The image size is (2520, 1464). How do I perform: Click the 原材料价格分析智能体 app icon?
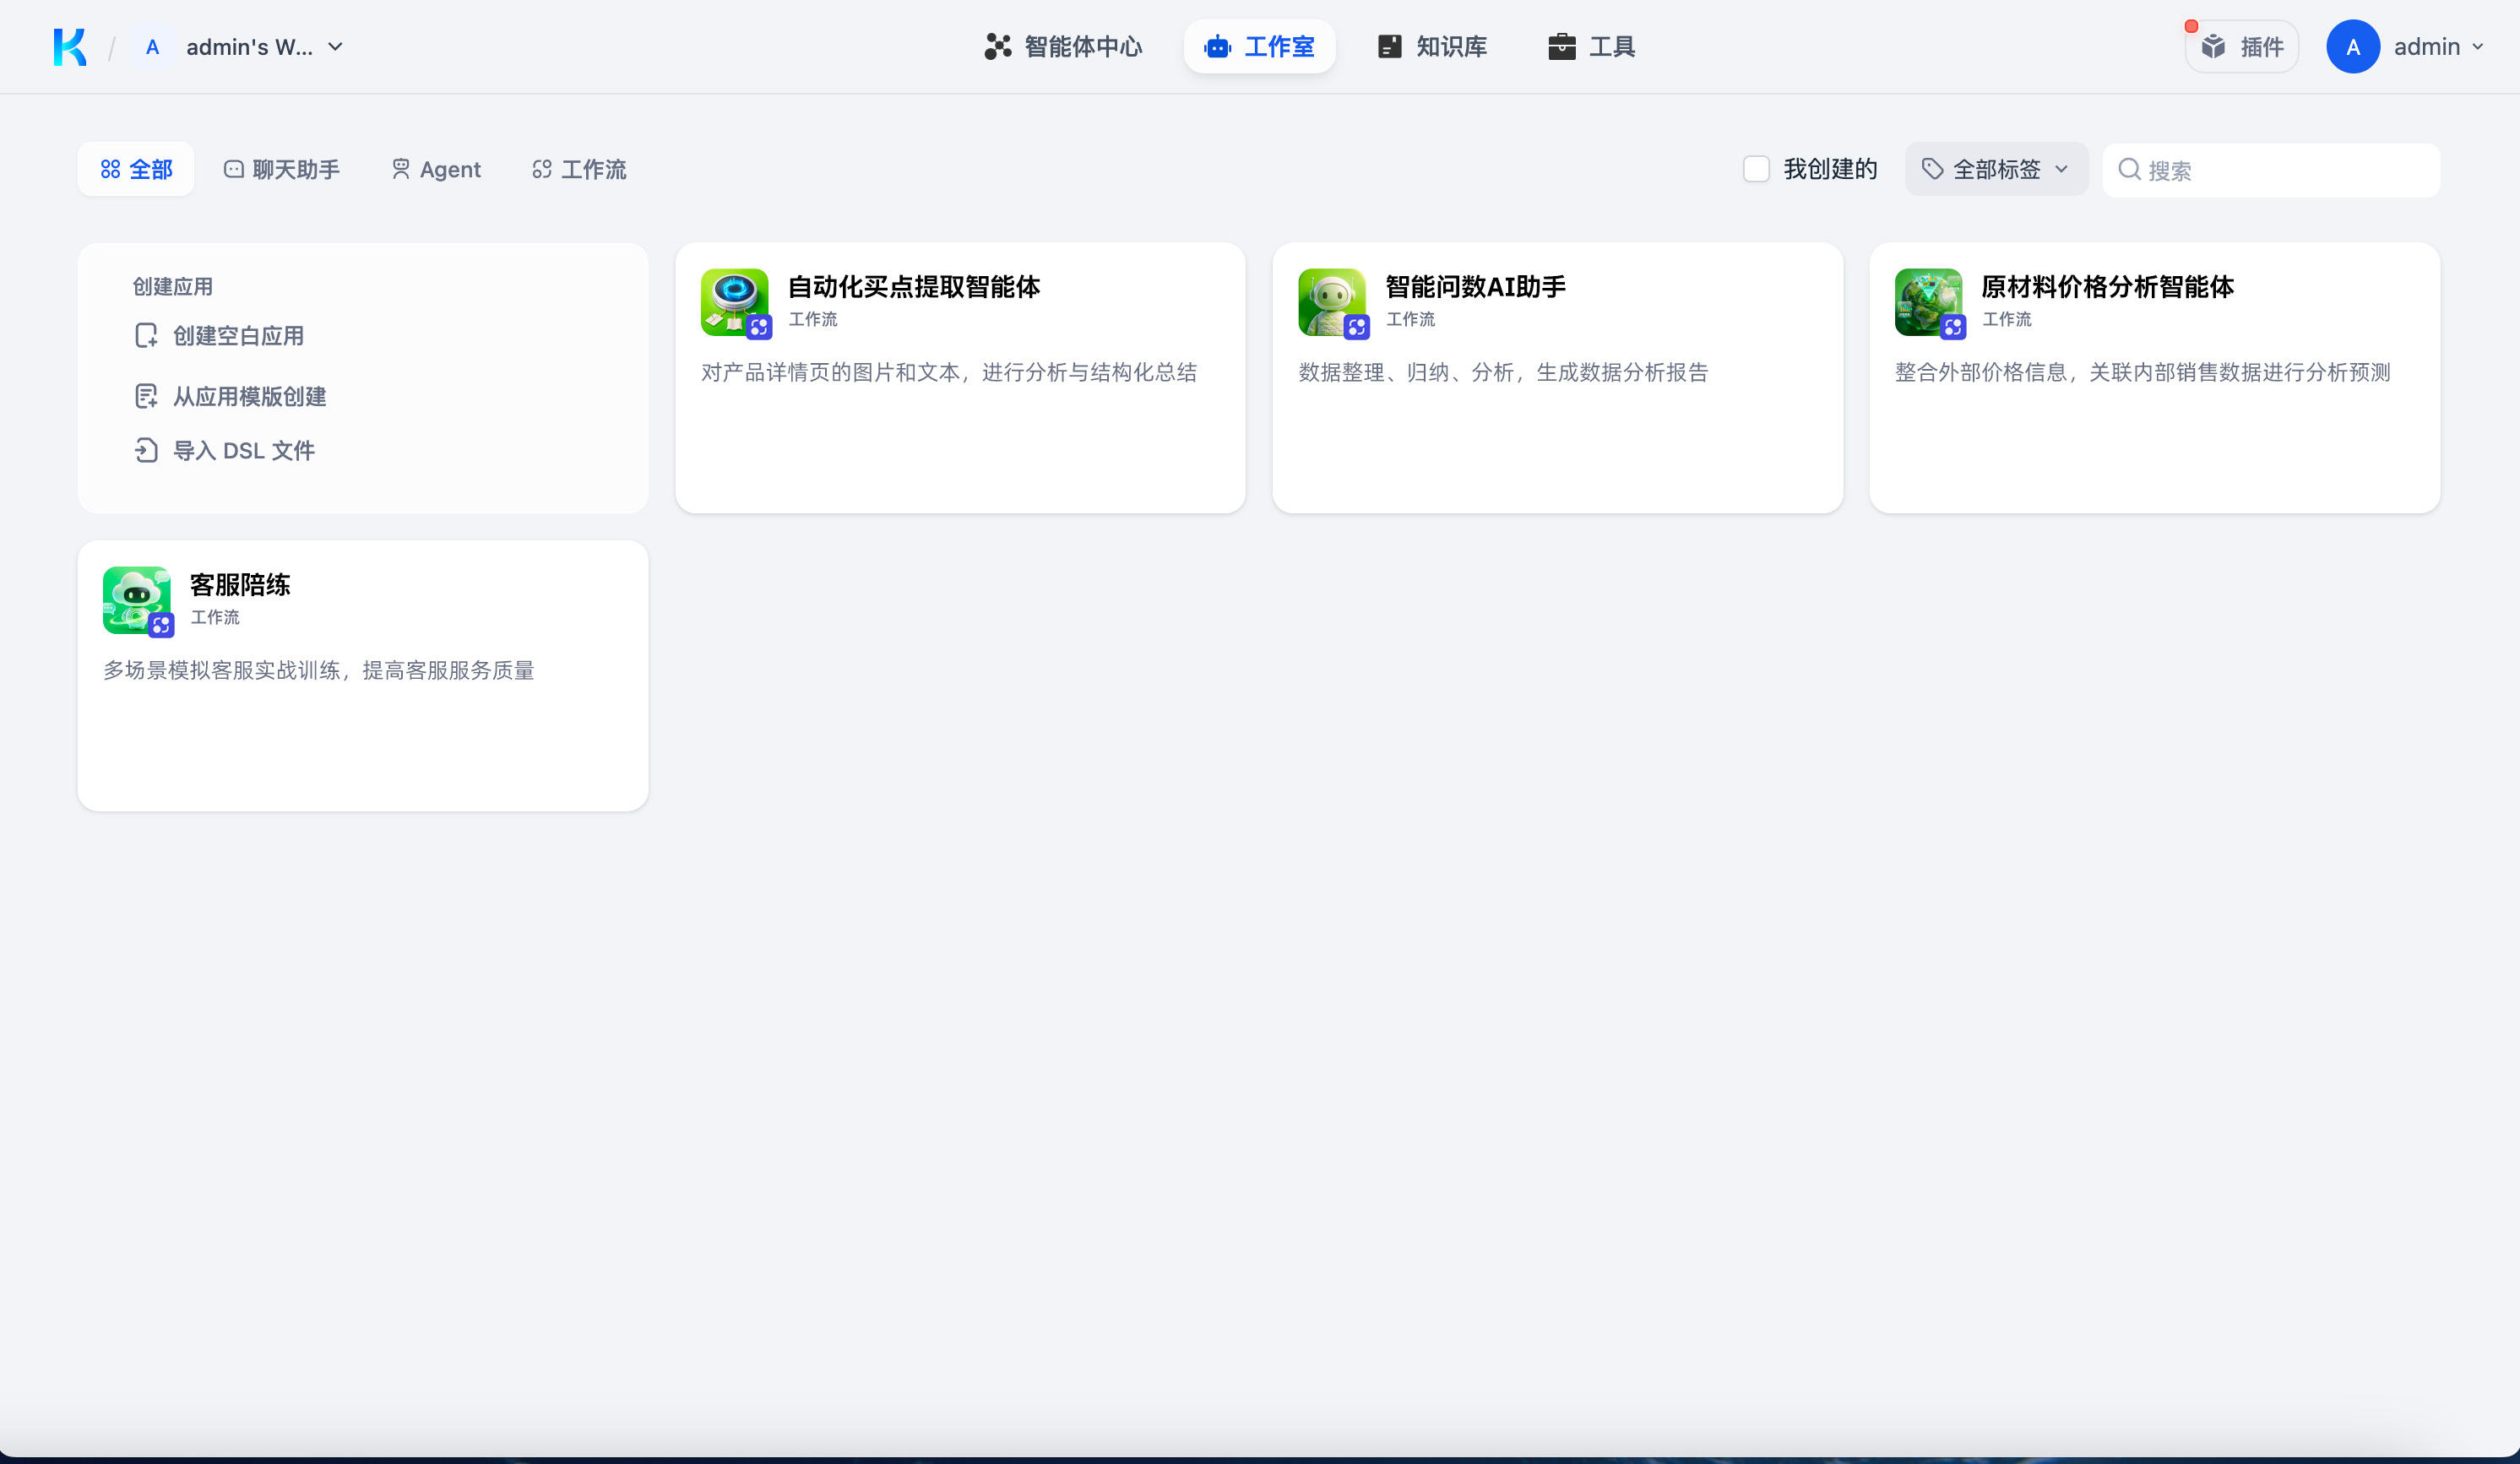click(1928, 301)
